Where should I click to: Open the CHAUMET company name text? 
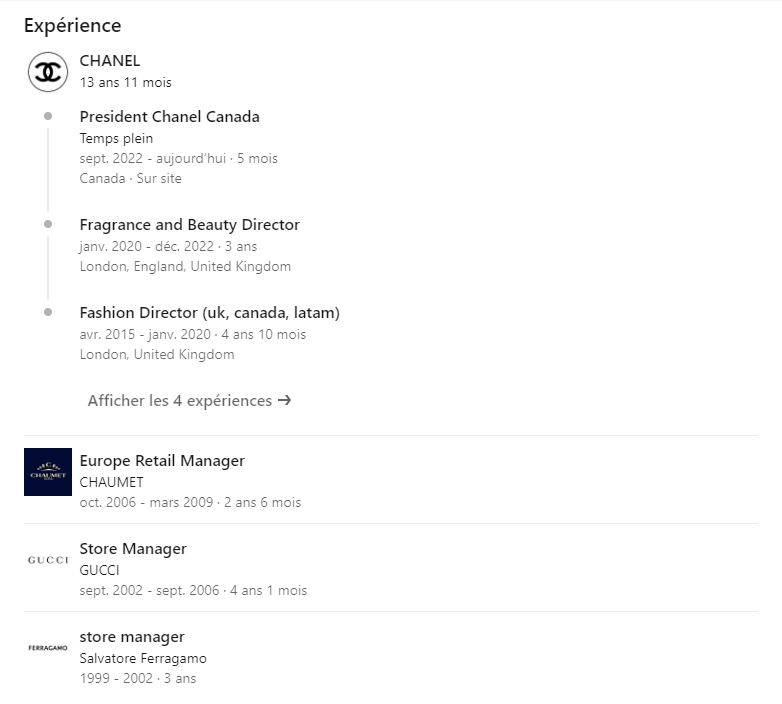coord(111,482)
